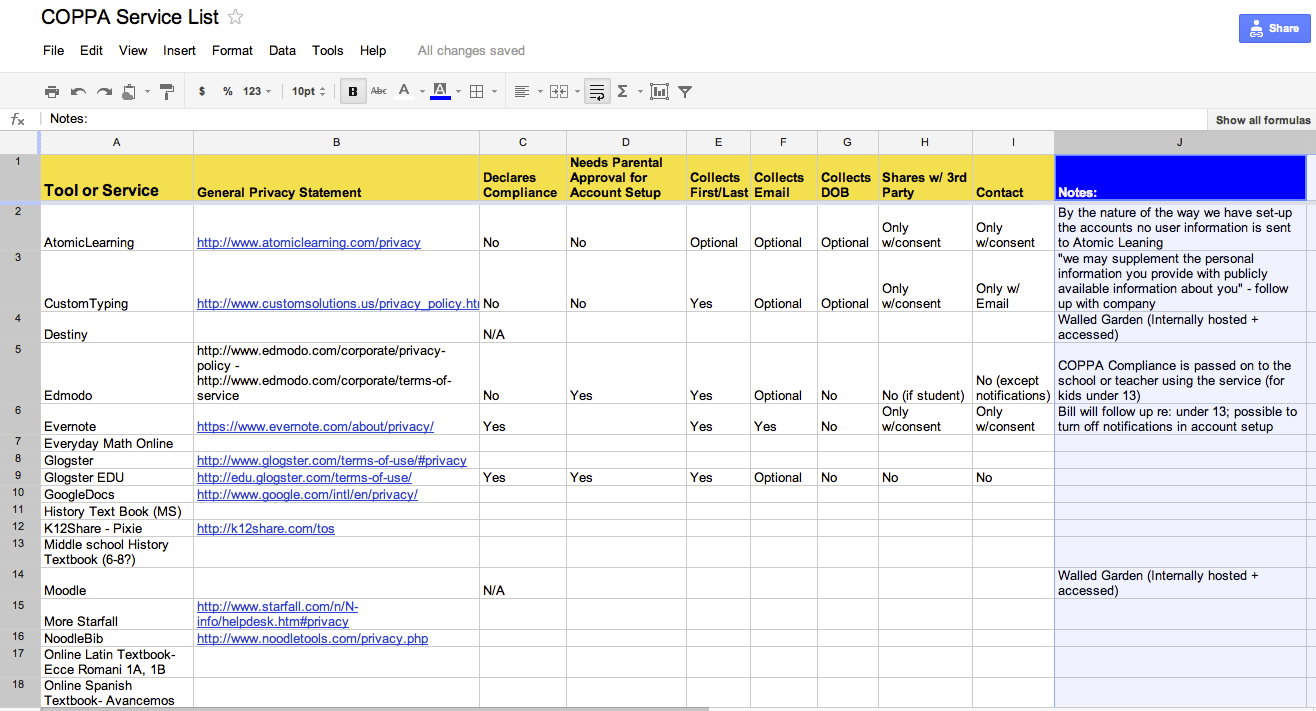Open the File menu
The image size is (1316, 711).
point(53,50)
